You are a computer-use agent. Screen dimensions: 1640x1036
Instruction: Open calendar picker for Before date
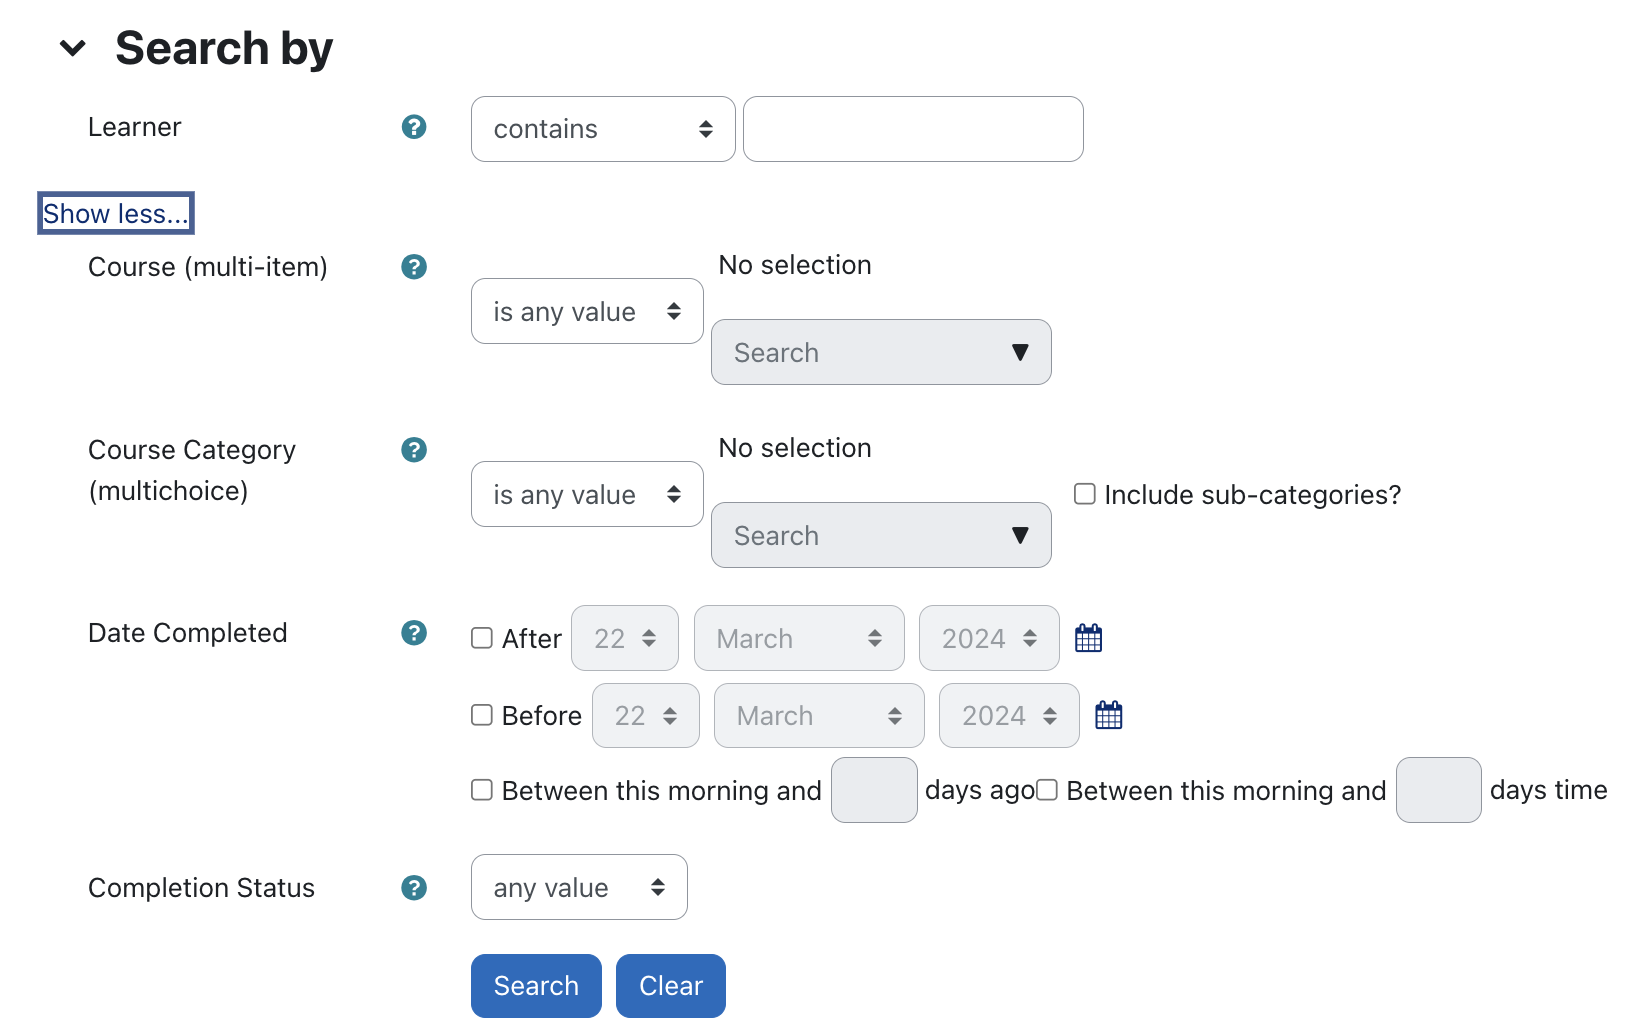coord(1108,715)
